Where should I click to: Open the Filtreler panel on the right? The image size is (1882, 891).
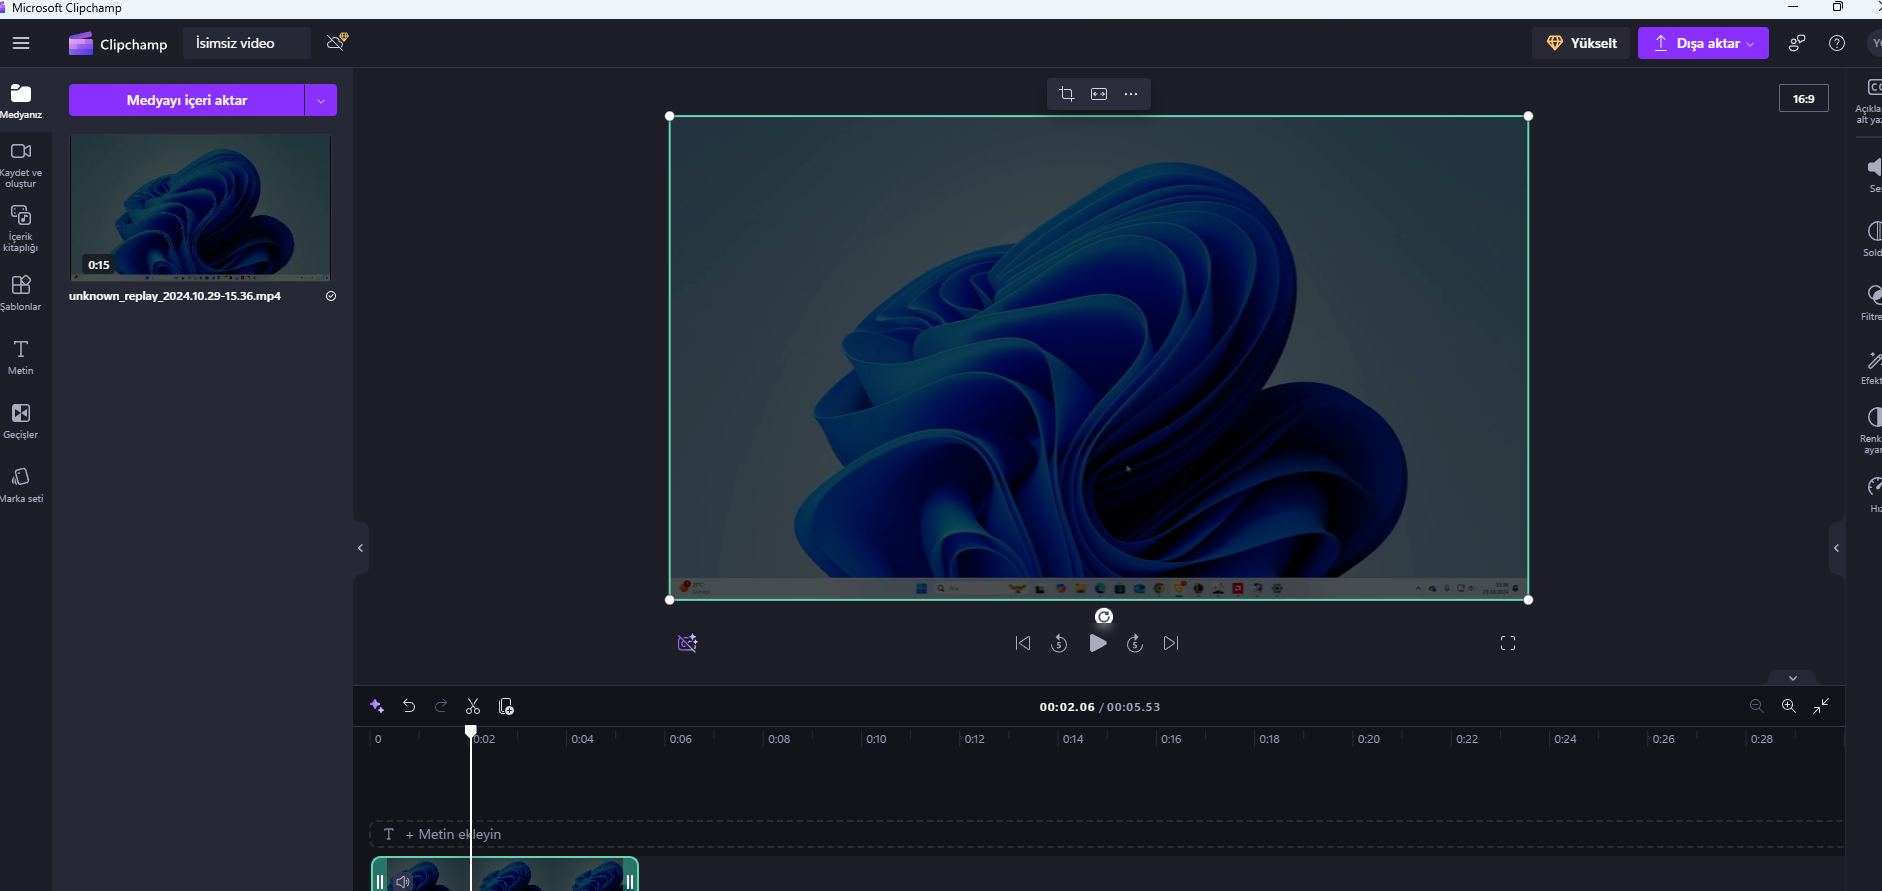click(x=1872, y=303)
